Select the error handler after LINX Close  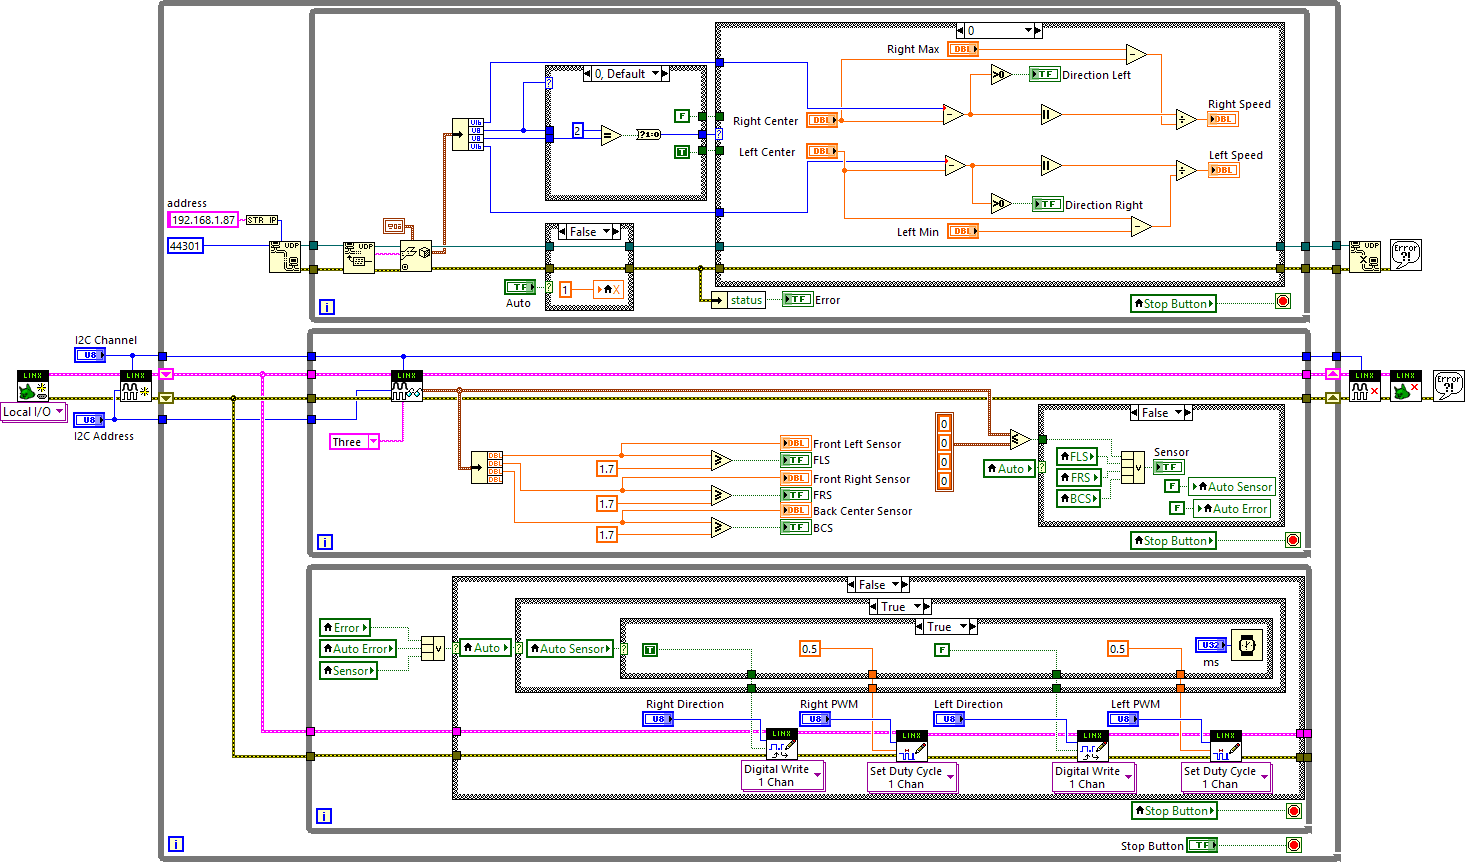click(1449, 386)
